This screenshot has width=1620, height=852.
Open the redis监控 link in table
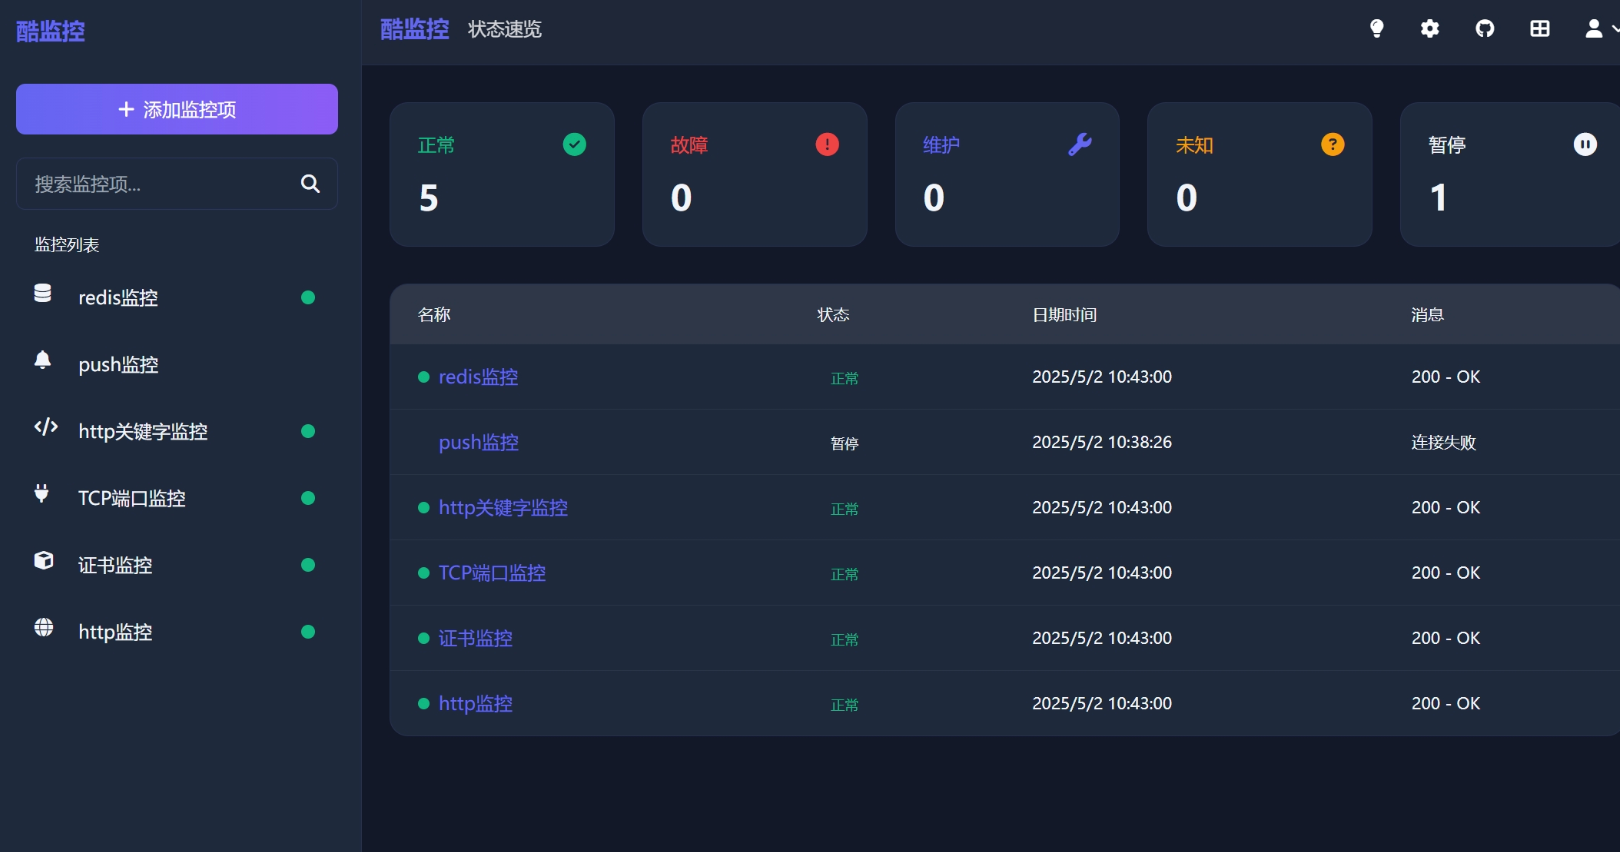point(478,377)
